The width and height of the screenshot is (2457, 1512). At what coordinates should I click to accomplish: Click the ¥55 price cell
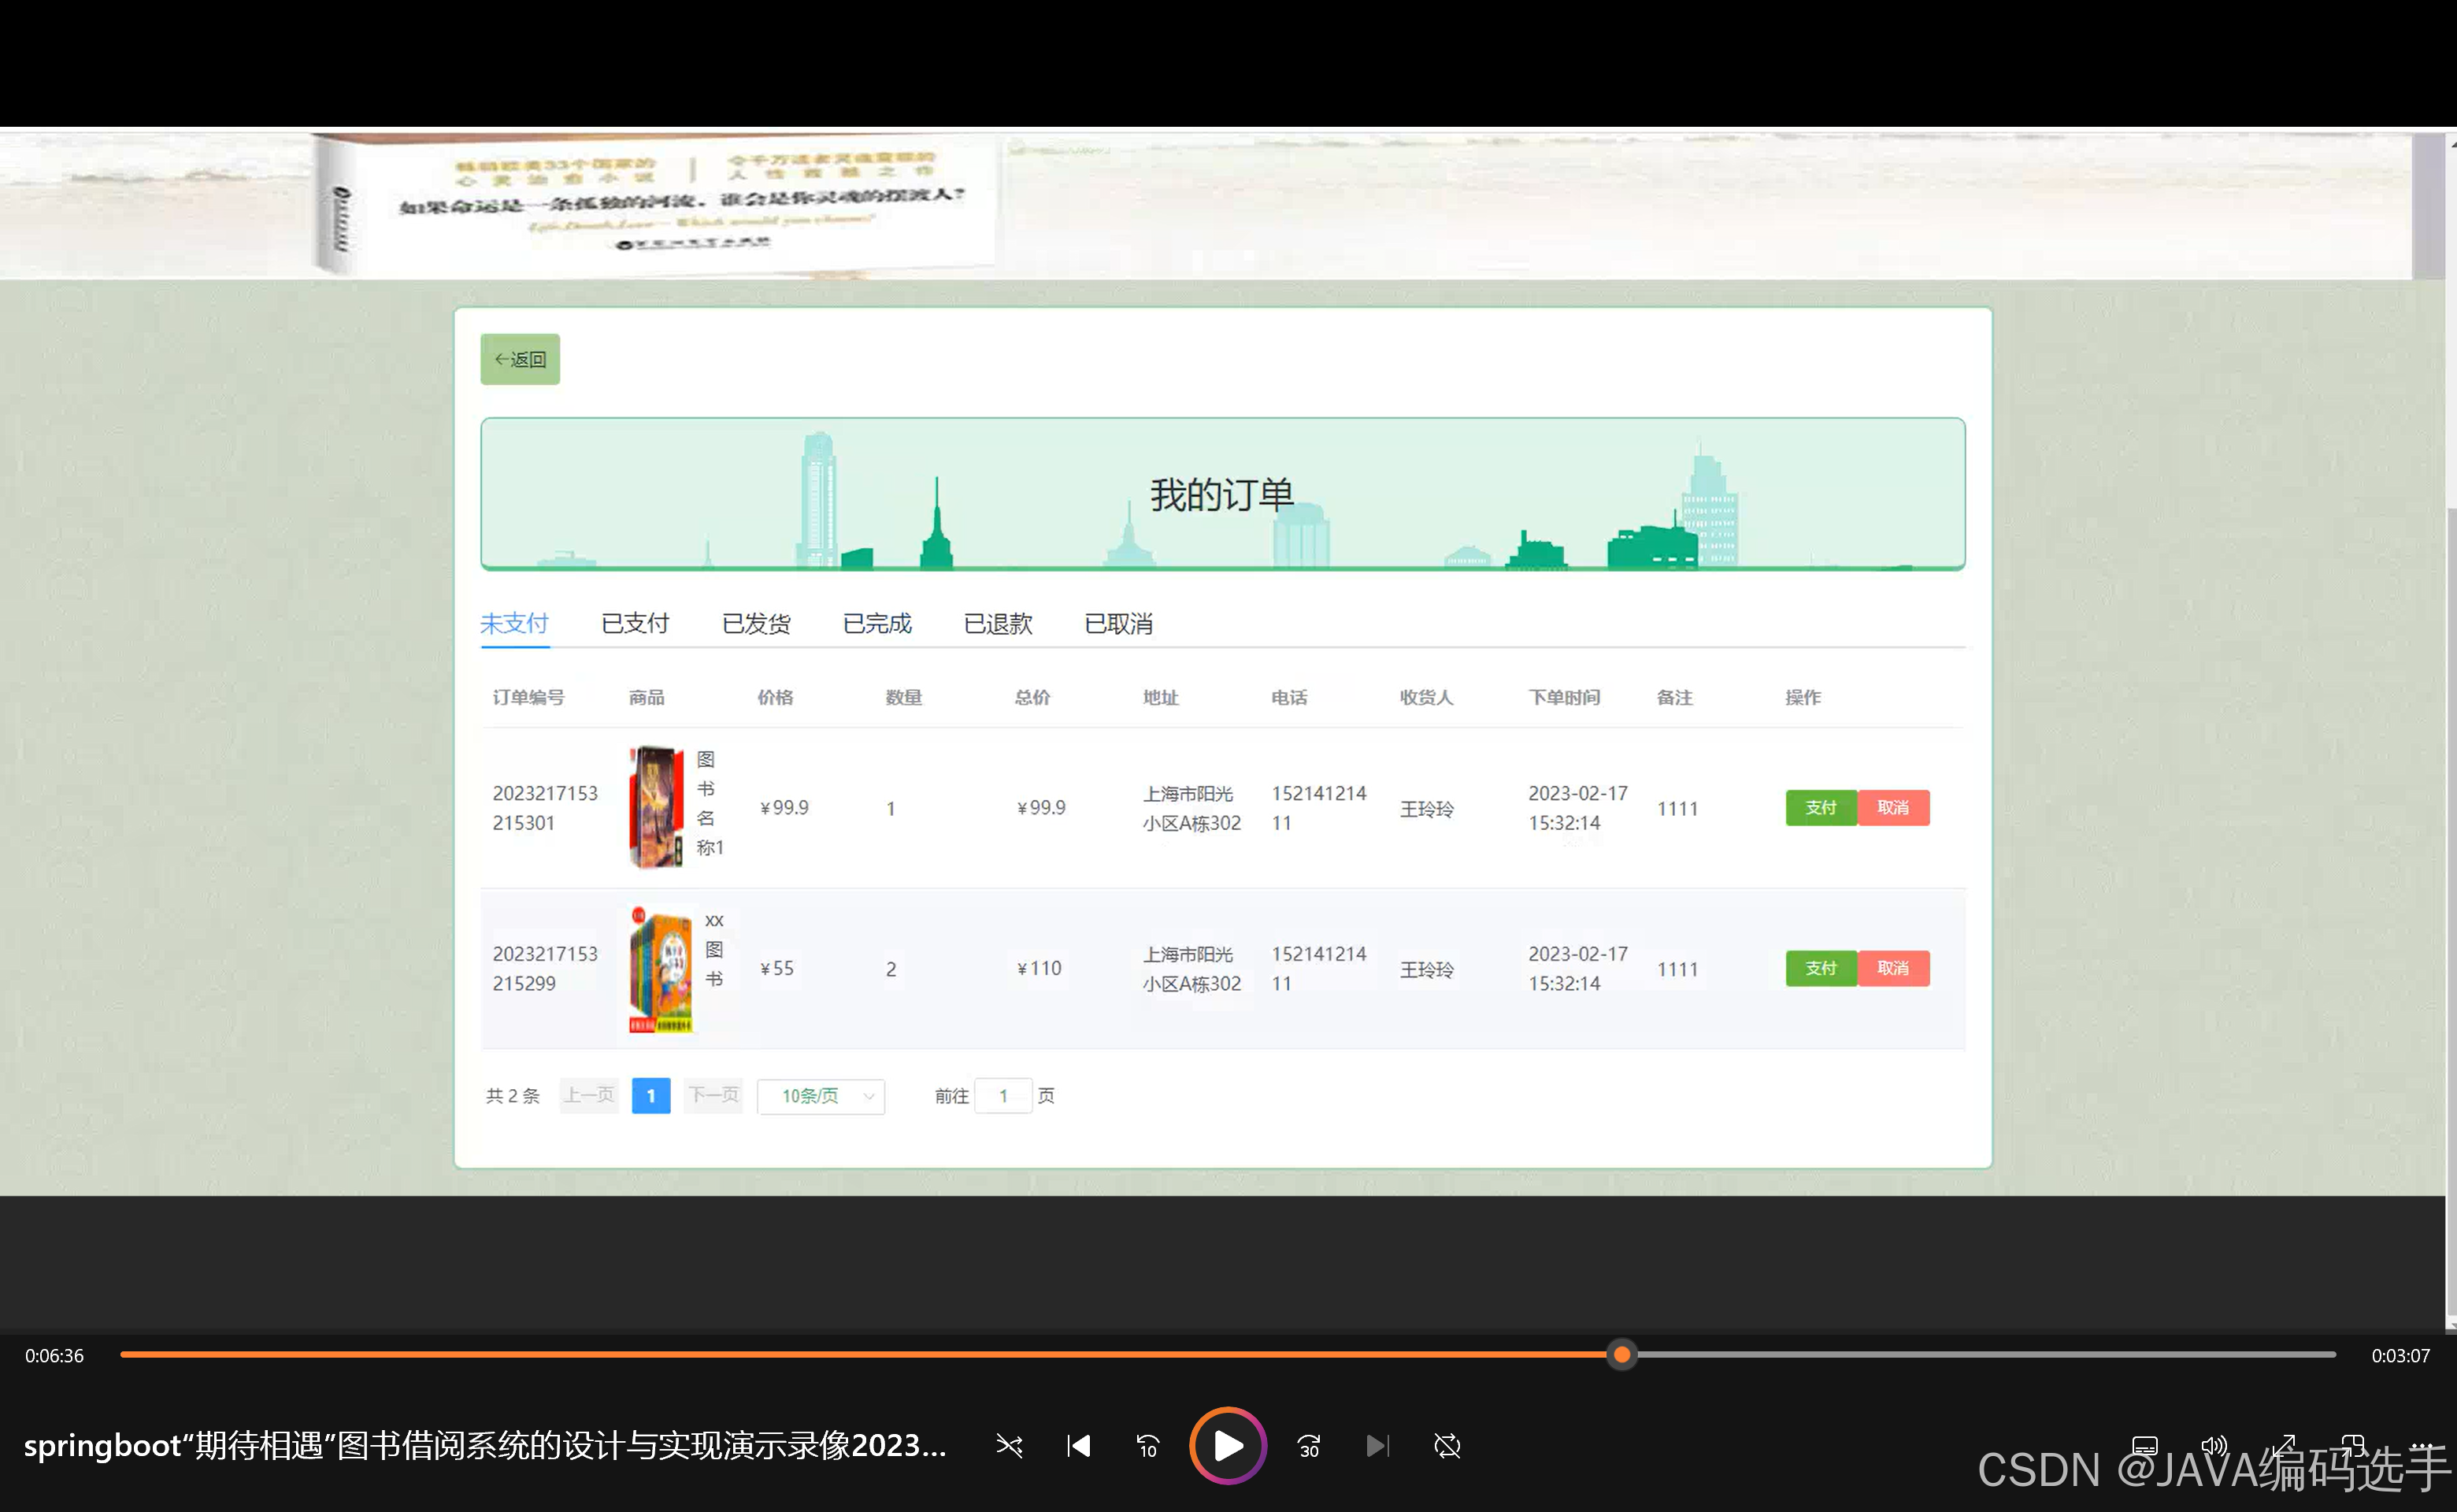coord(777,969)
